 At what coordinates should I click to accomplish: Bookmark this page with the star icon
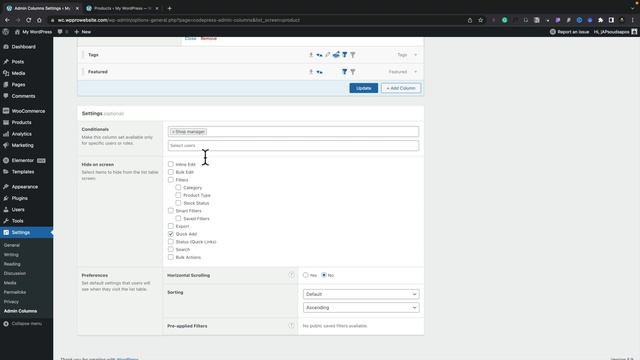pyautogui.click(x=480, y=20)
